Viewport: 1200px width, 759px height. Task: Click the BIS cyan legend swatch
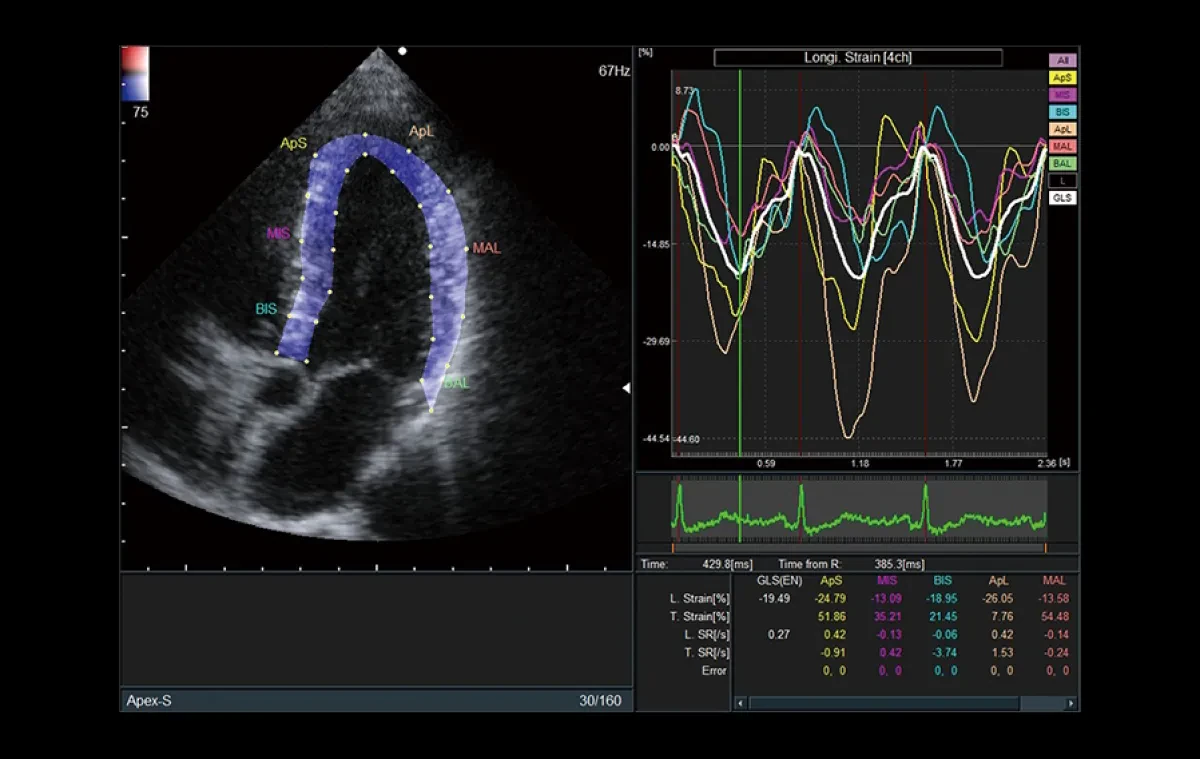point(1062,112)
